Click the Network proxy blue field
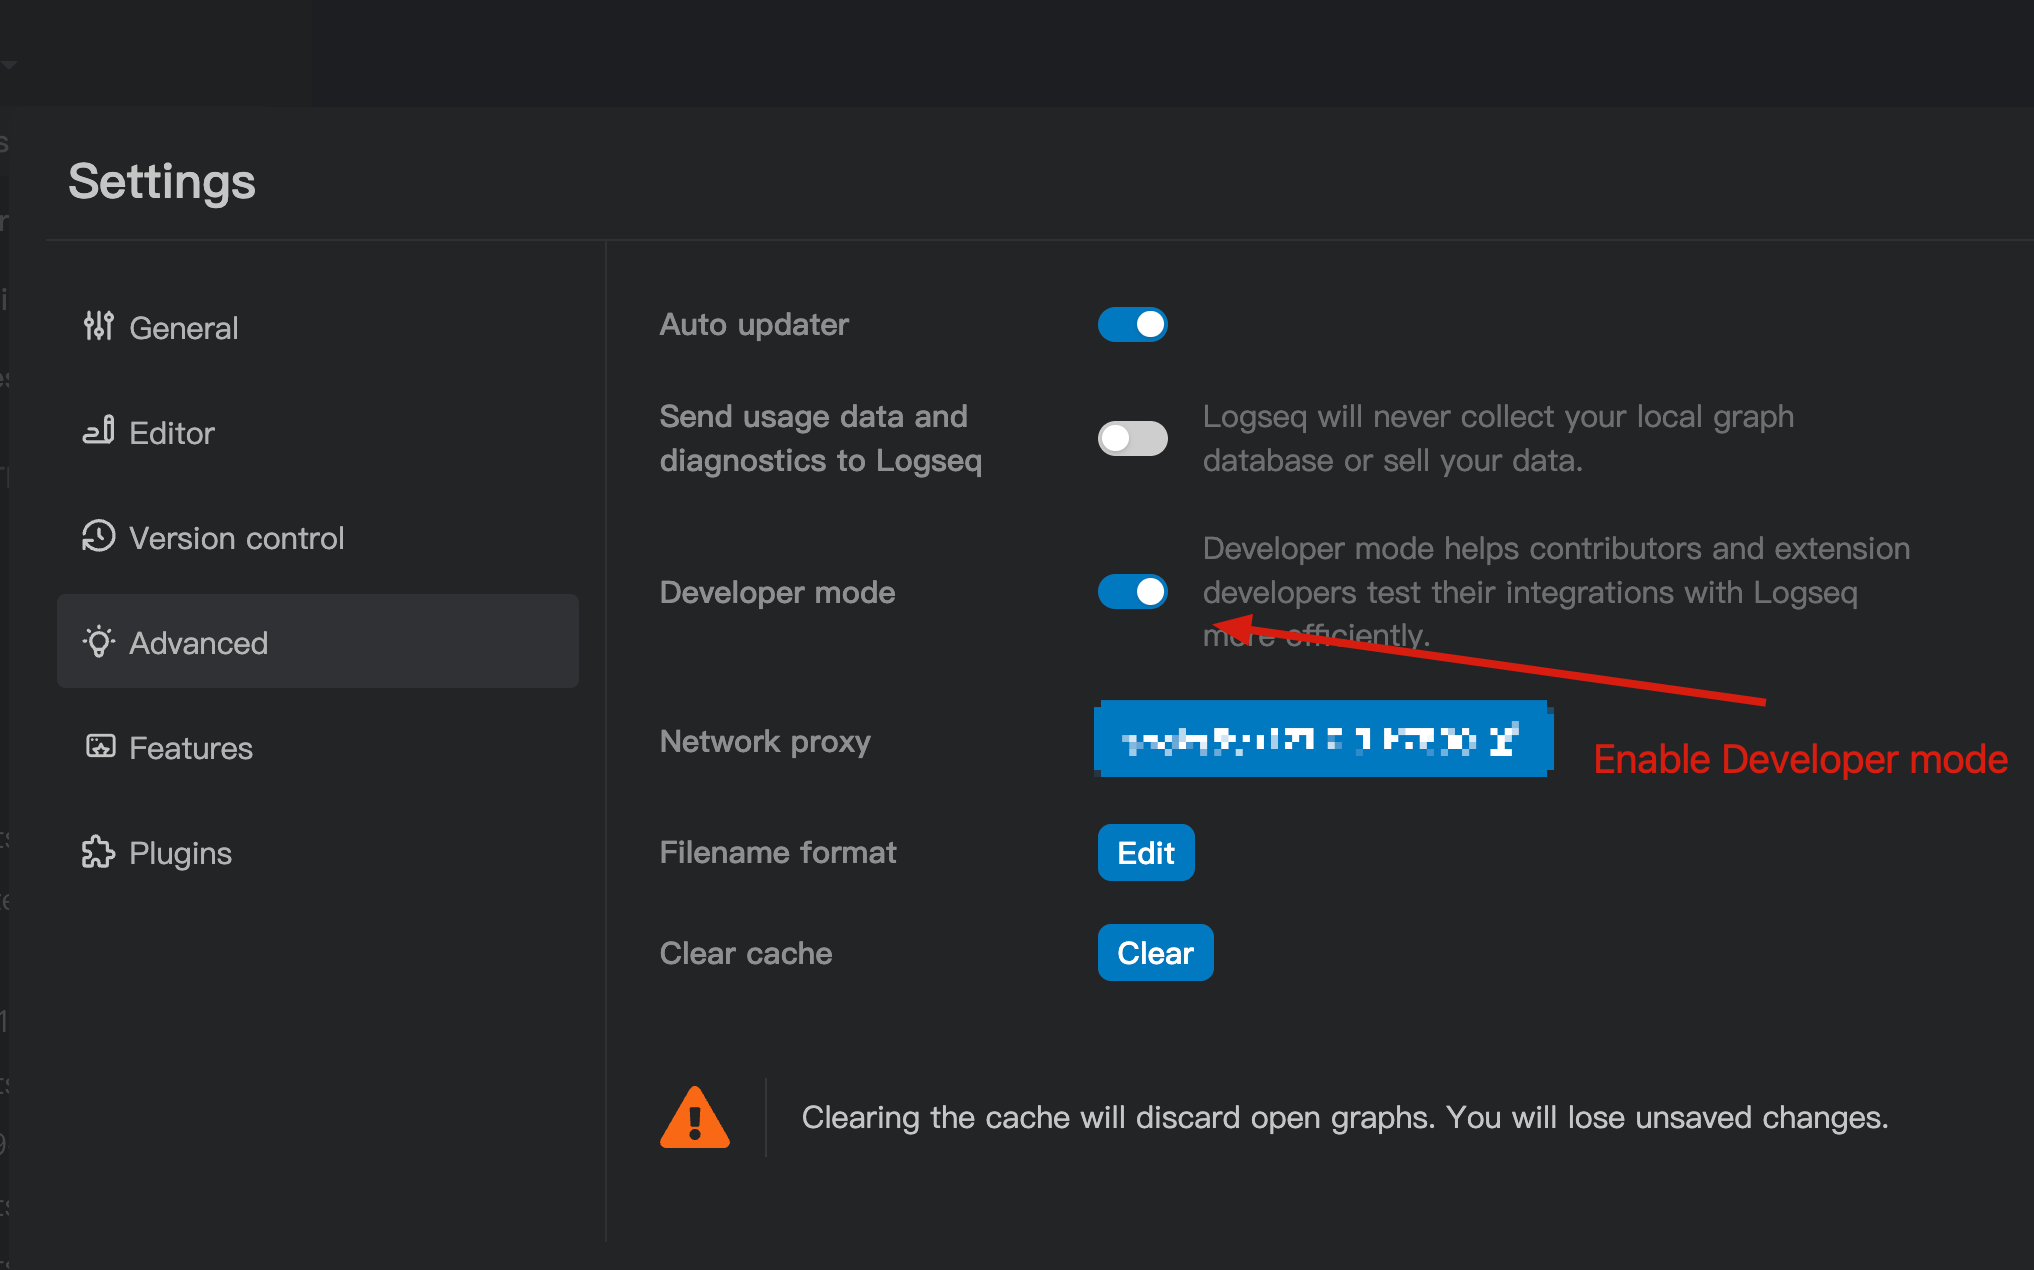The image size is (2034, 1270). click(1322, 740)
